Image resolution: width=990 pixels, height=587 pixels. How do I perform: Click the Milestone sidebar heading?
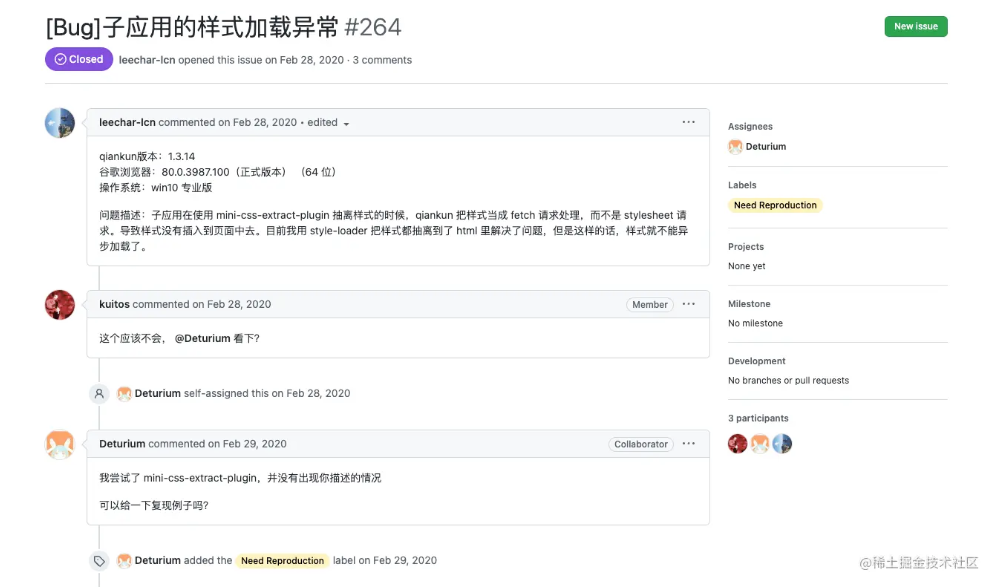point(749,304)
